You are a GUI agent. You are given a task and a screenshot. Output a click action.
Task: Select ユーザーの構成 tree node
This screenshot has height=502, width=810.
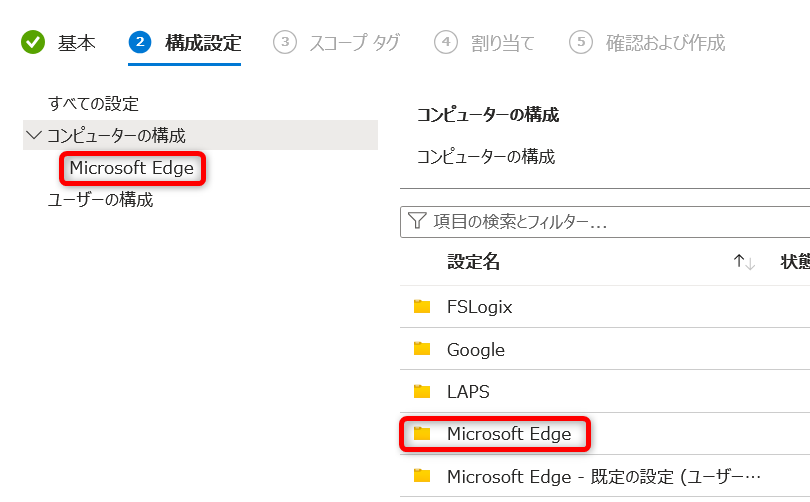pos(100,200)
